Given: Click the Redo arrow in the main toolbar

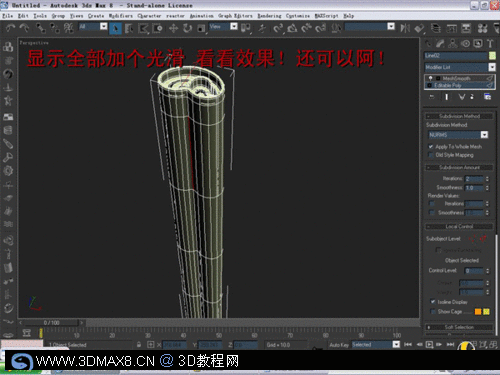Looking at the screenshot, I should tap(24, 28).
